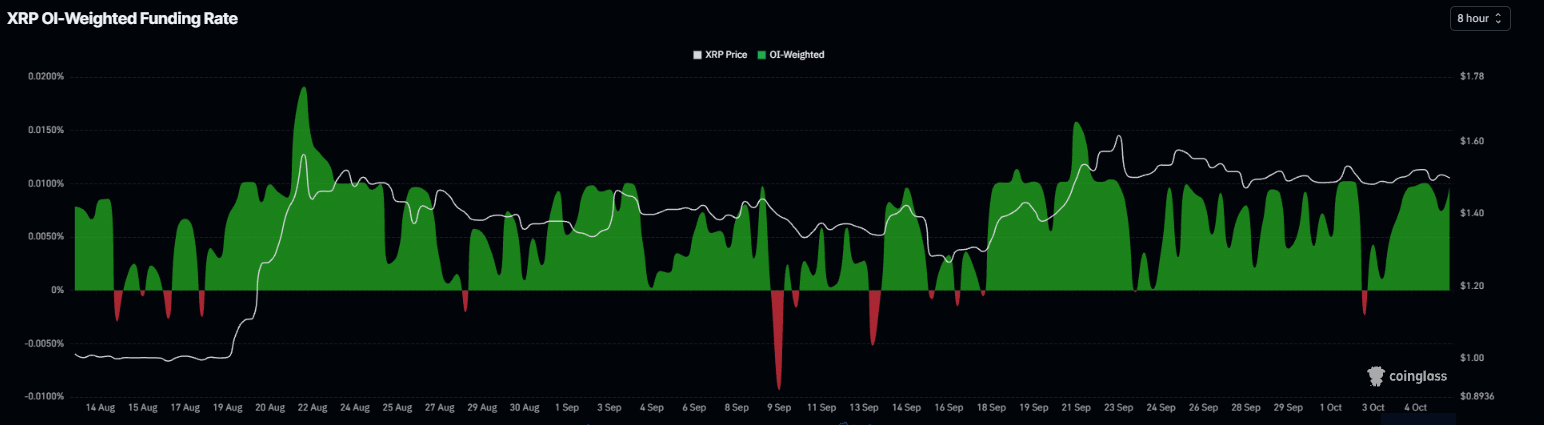Viewport: 1544px width, 425px height.
Task: Click the white XRP Price legend swatch
Action: coord(698,55)
